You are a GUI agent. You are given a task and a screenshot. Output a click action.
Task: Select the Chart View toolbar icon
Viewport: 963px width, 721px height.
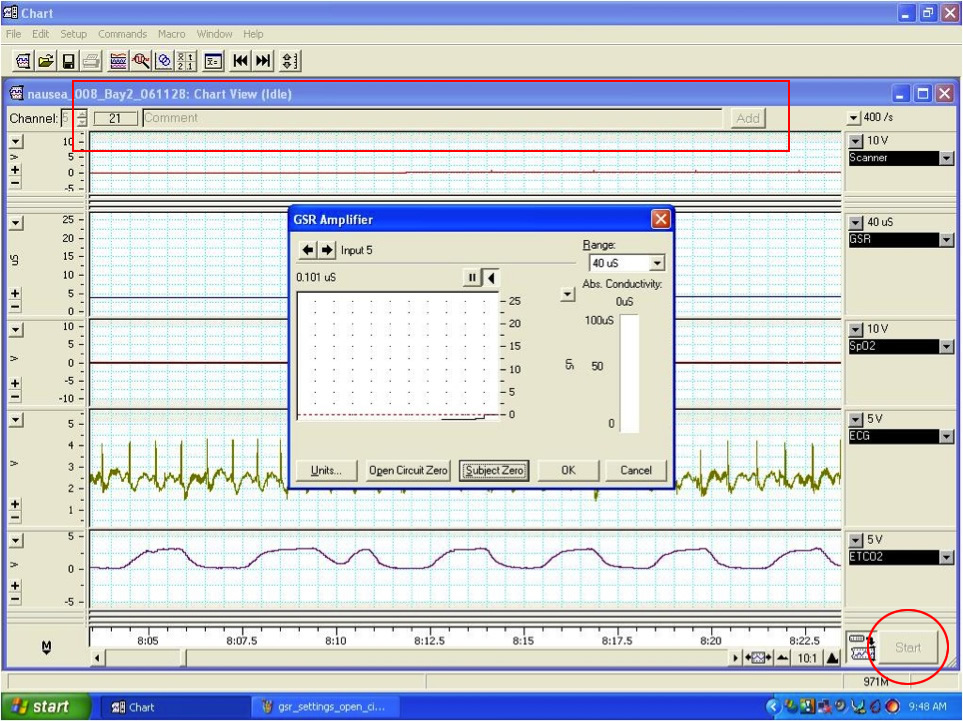tap(118, 61)
